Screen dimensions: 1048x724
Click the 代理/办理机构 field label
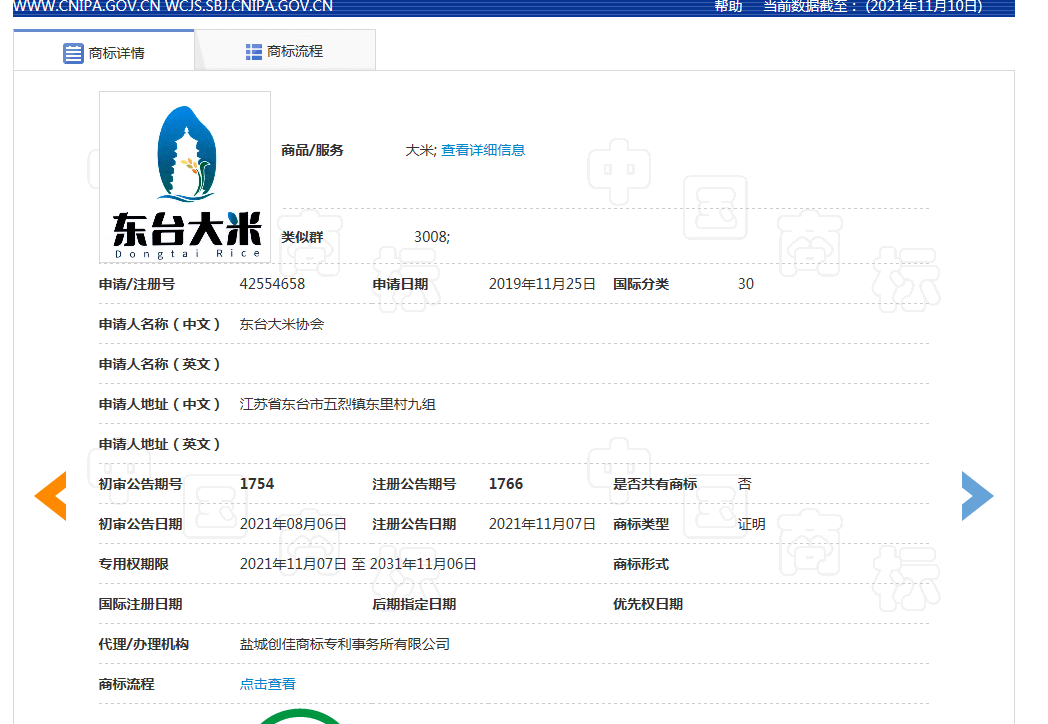click(144, 644)
